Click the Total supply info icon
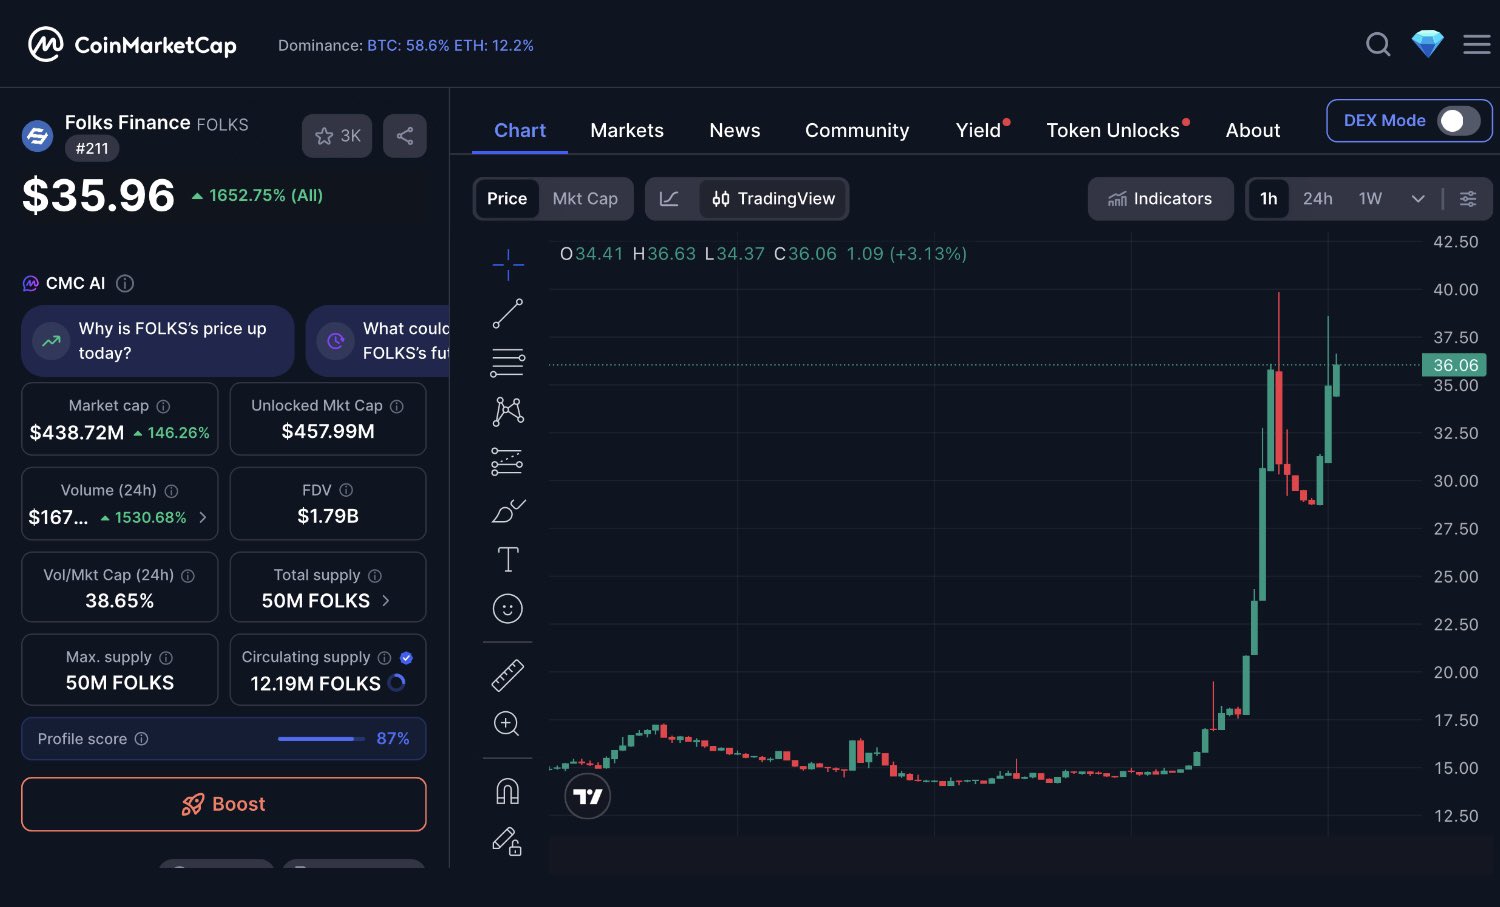The width and height of the screenshot is (1500, 907). [375, 576]
